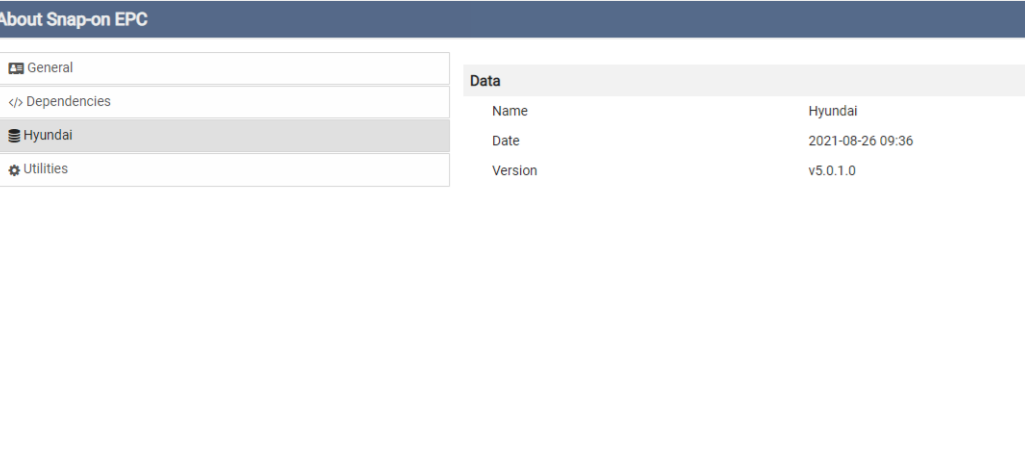Click blank space right of Utilities label
The height and width of the screenshot is (464, 1025).
[x=300, y=169]
